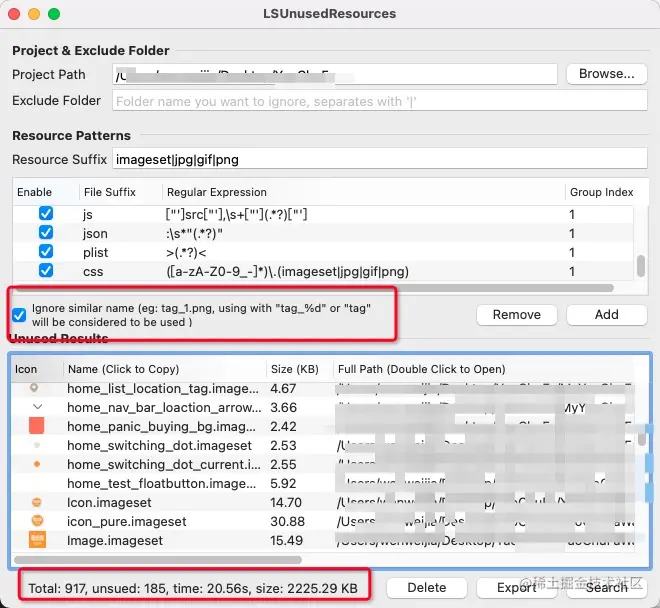This screenshot has height=608, width=660.
Task: Click the results list vertical scrollbar
Action: 641,438
